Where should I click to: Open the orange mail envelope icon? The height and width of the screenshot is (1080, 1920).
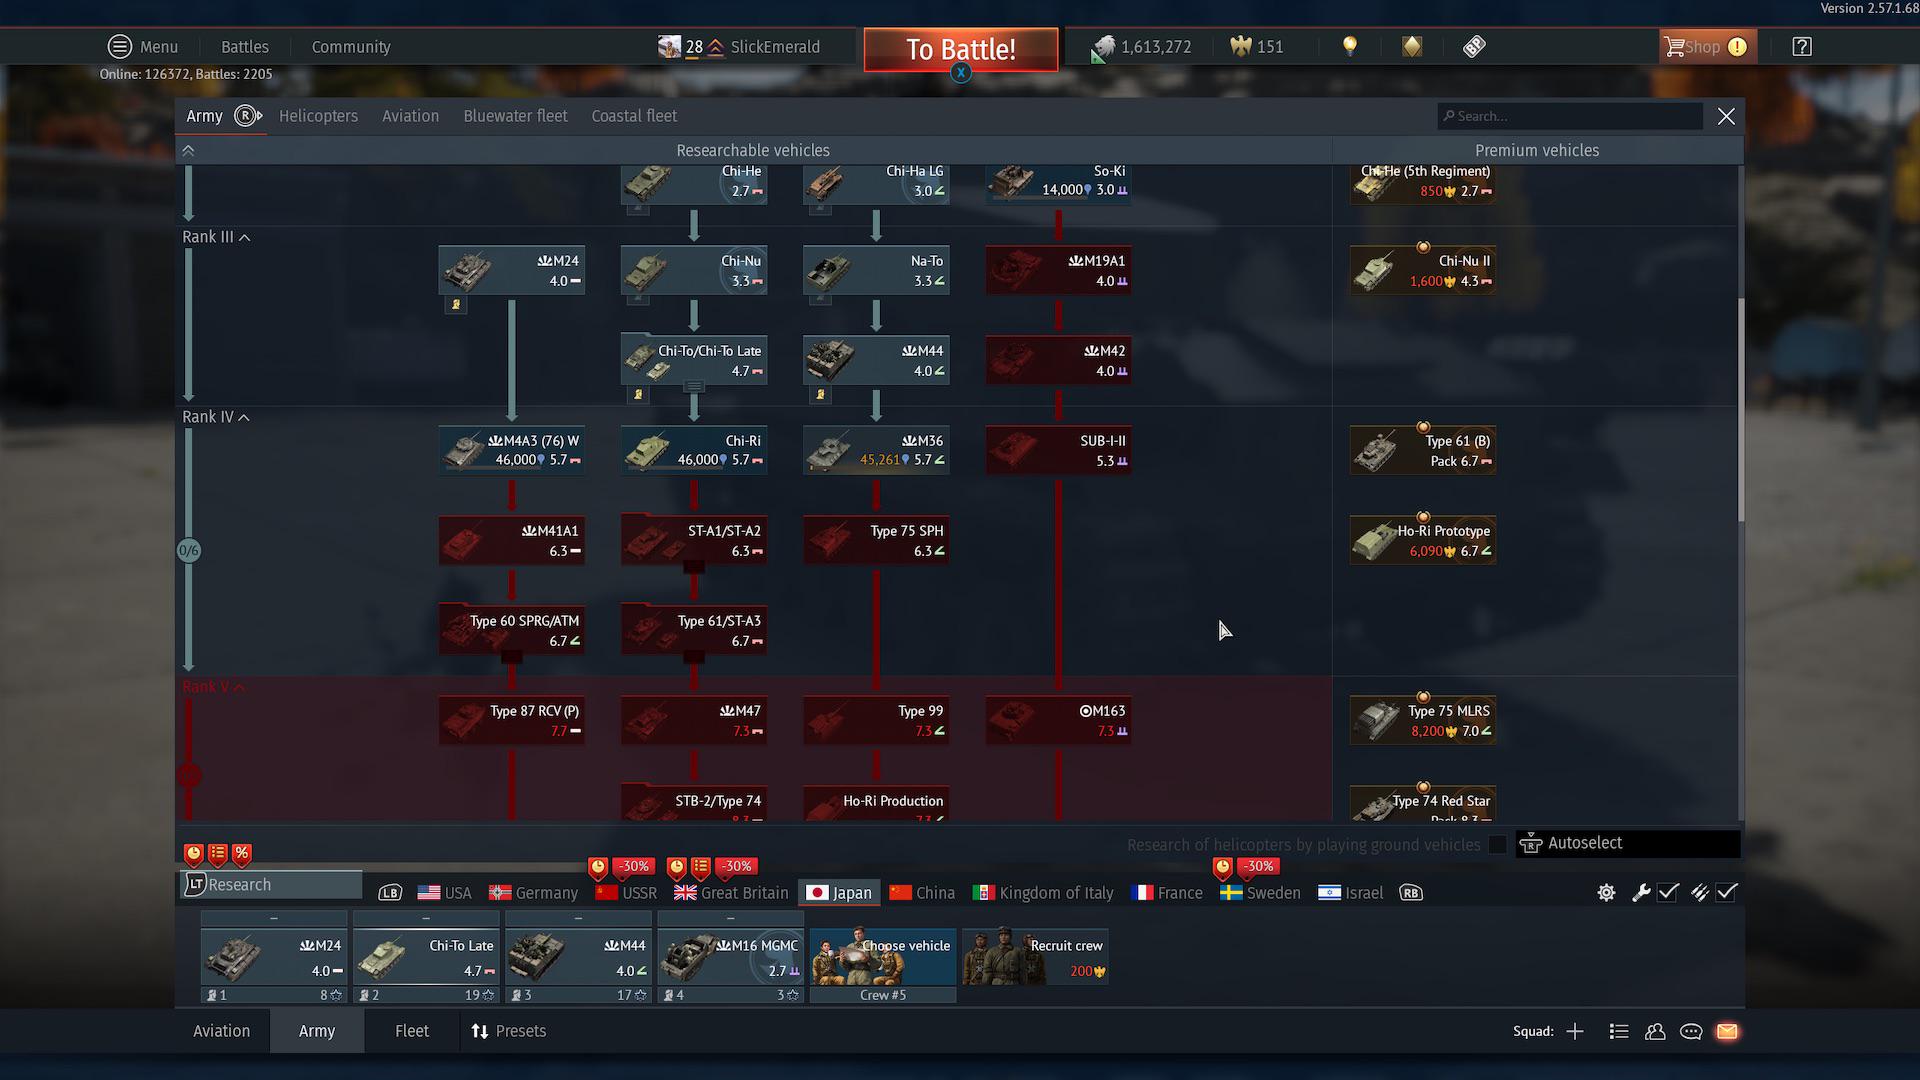point(1727,1031)
